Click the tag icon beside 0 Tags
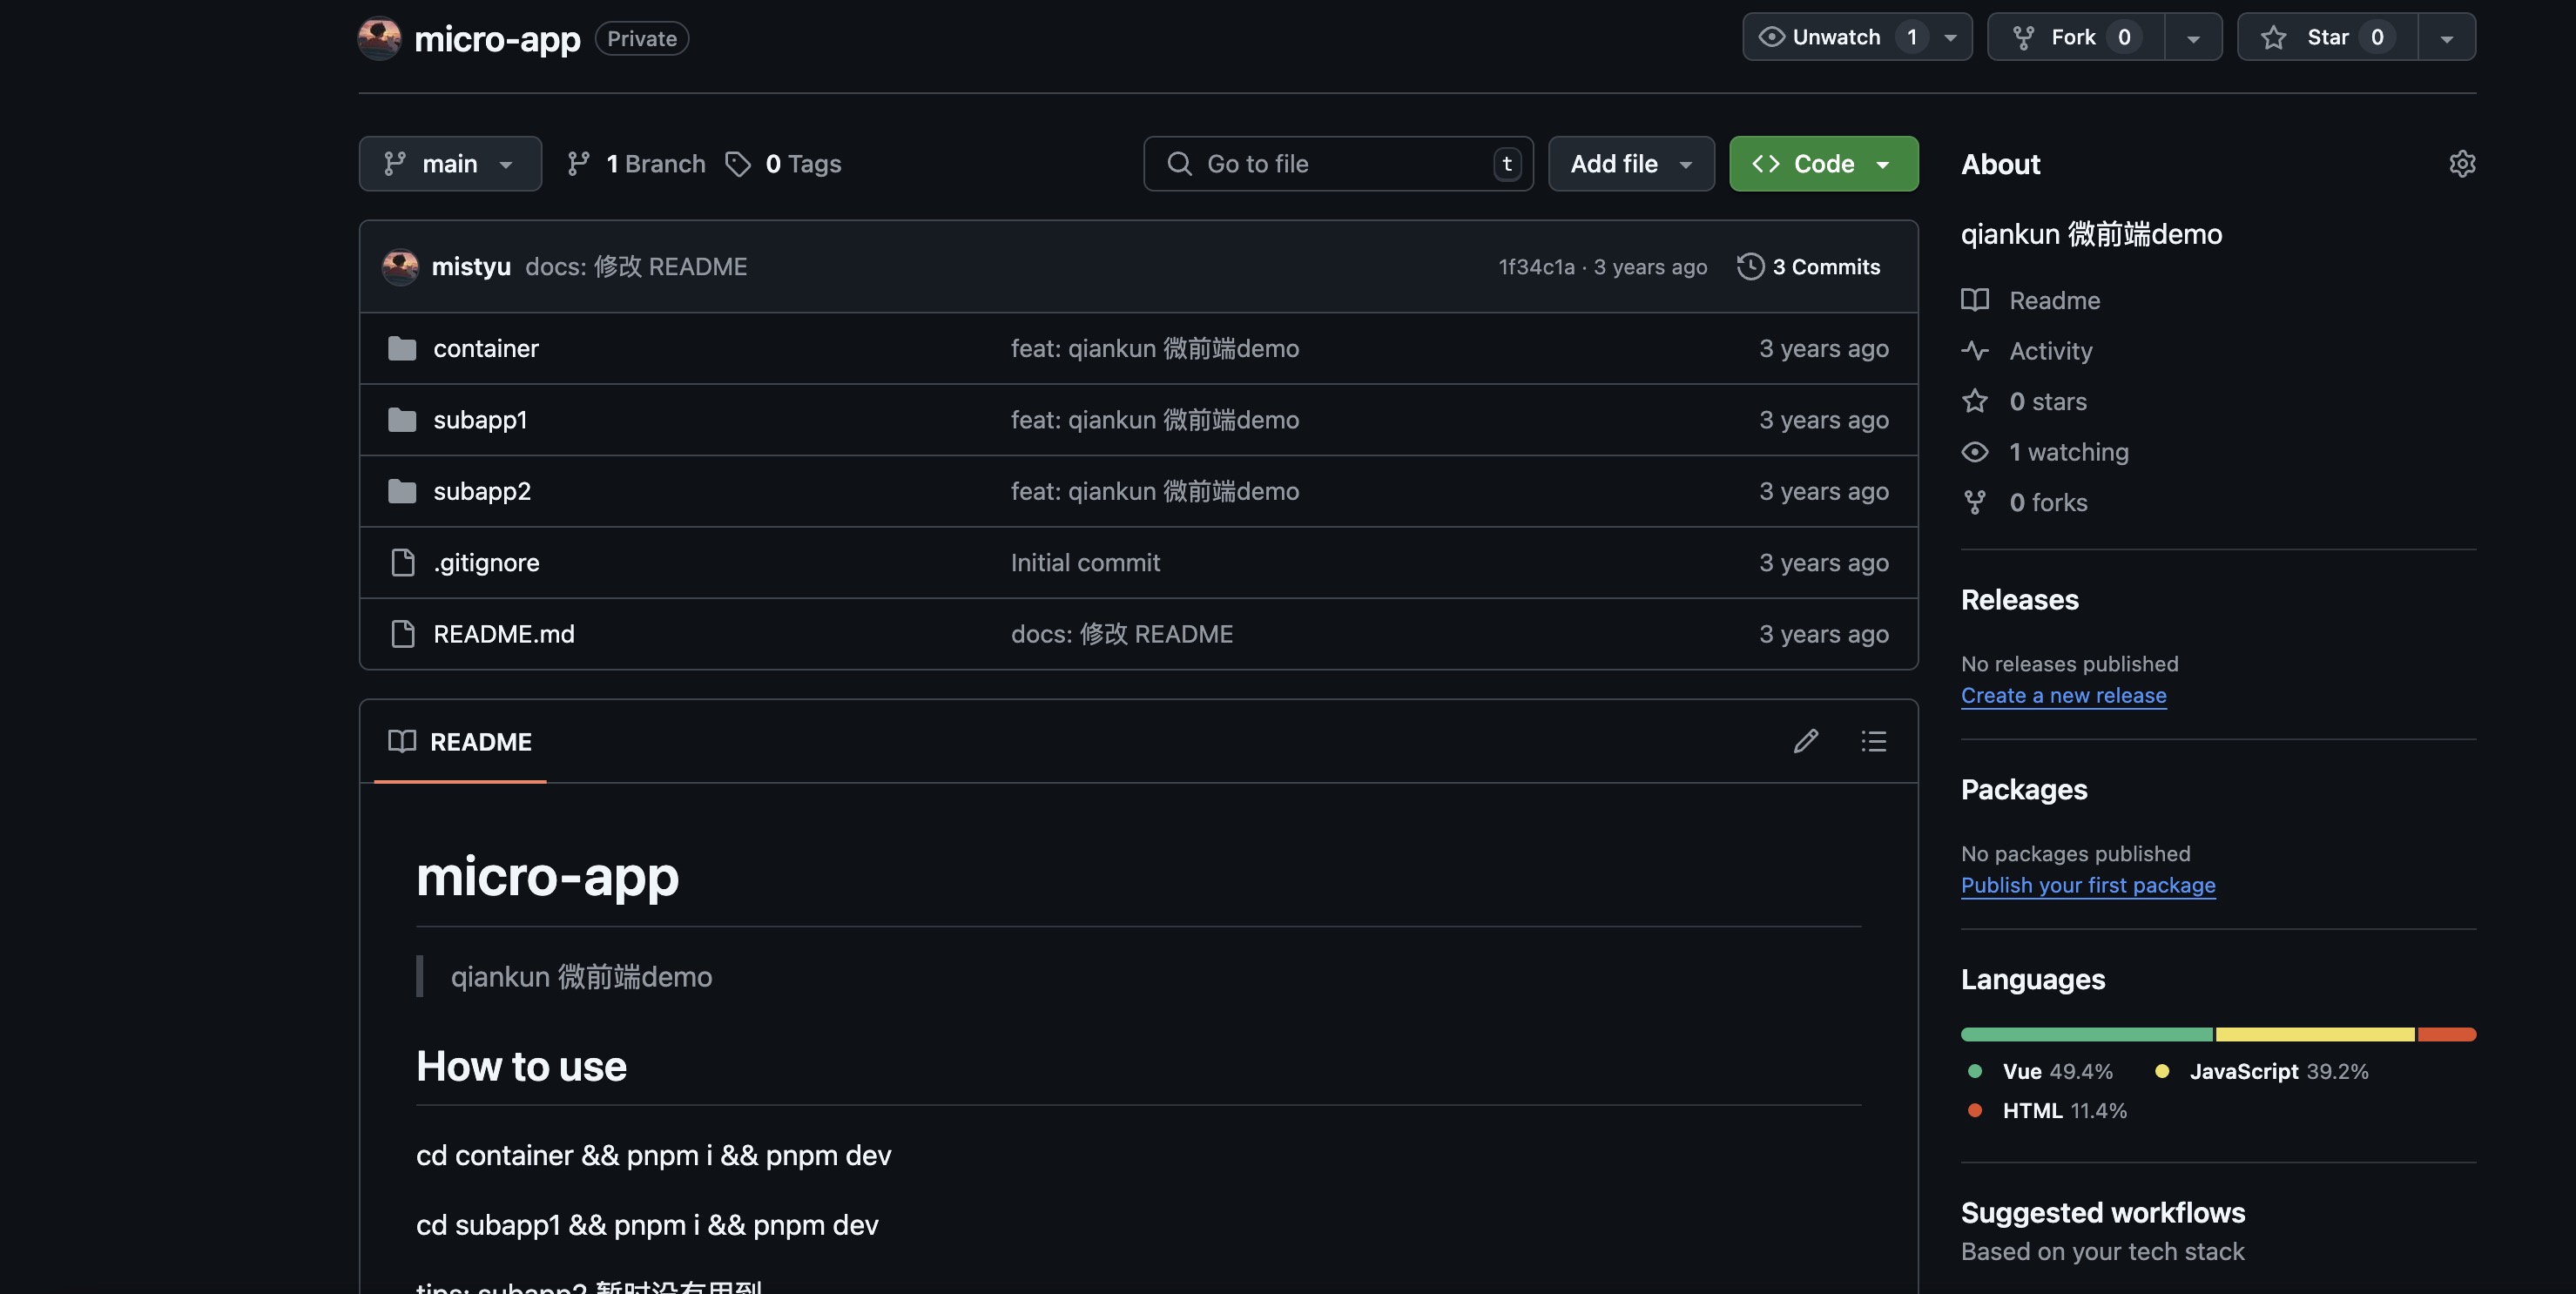Image resolution: width=2576 pixels, height=1294 pixels. coord(738,164)
